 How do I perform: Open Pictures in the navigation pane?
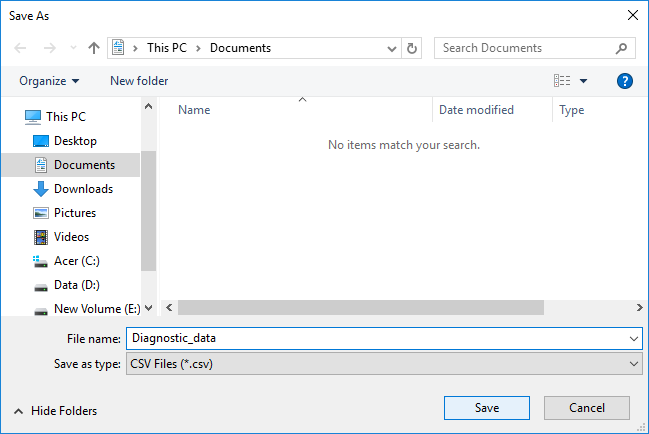tap(65, 213)
